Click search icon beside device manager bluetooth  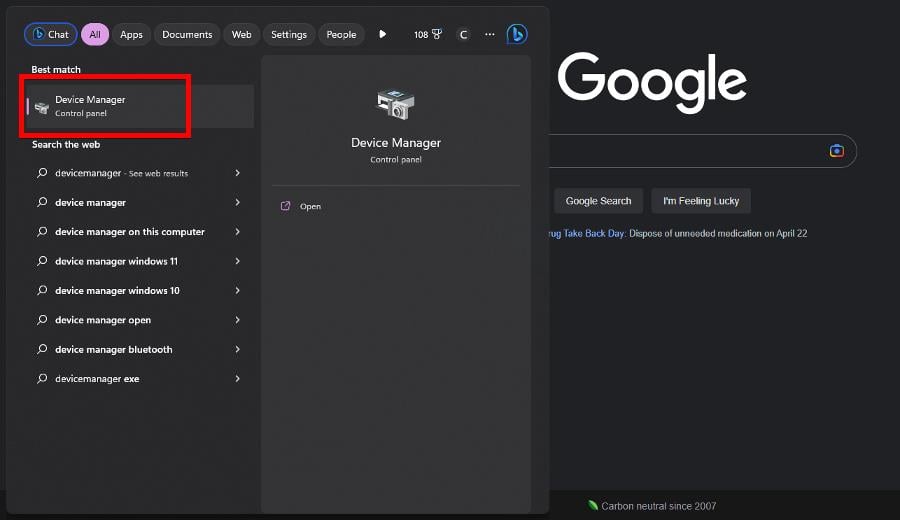coord(42,349)
